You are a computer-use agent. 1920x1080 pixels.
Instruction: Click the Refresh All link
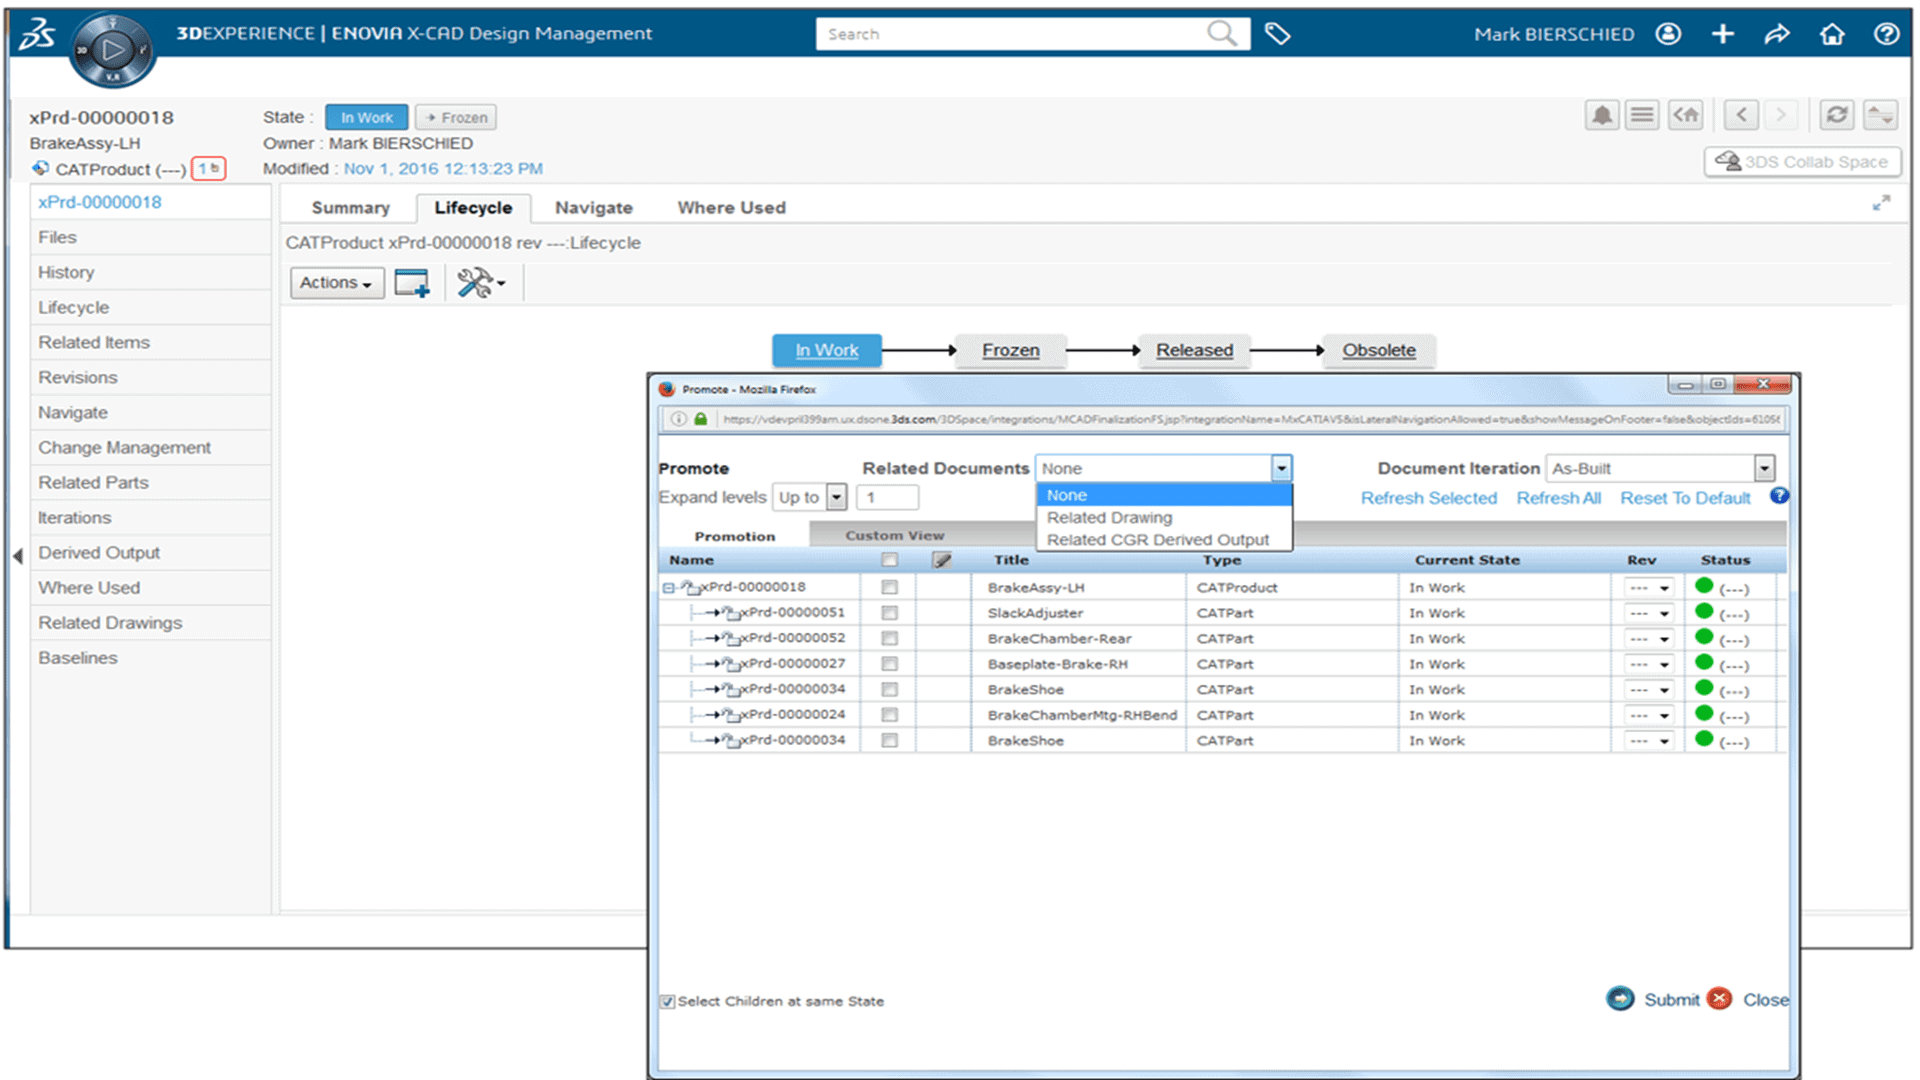tap(1558, 498)
